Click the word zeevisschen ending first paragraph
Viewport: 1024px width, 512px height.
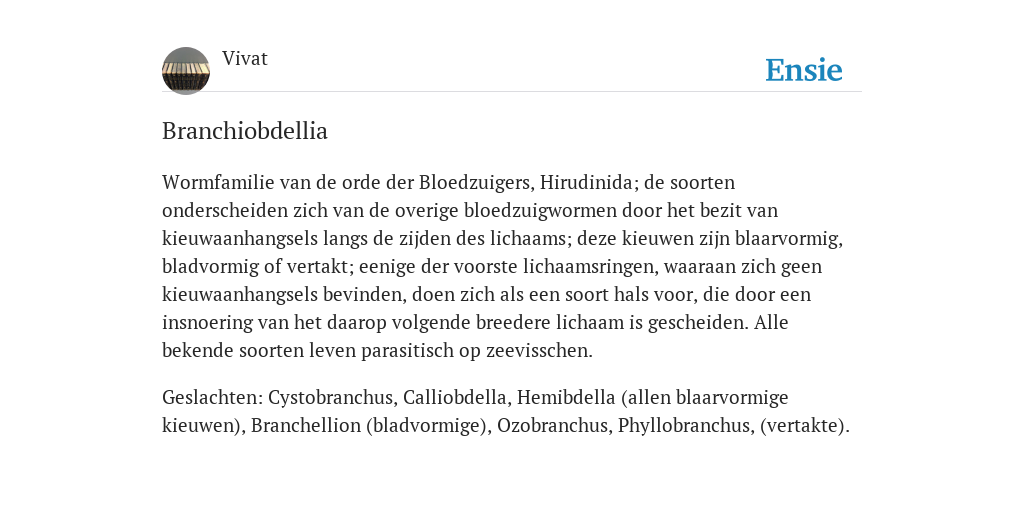[x=539, y=351]
